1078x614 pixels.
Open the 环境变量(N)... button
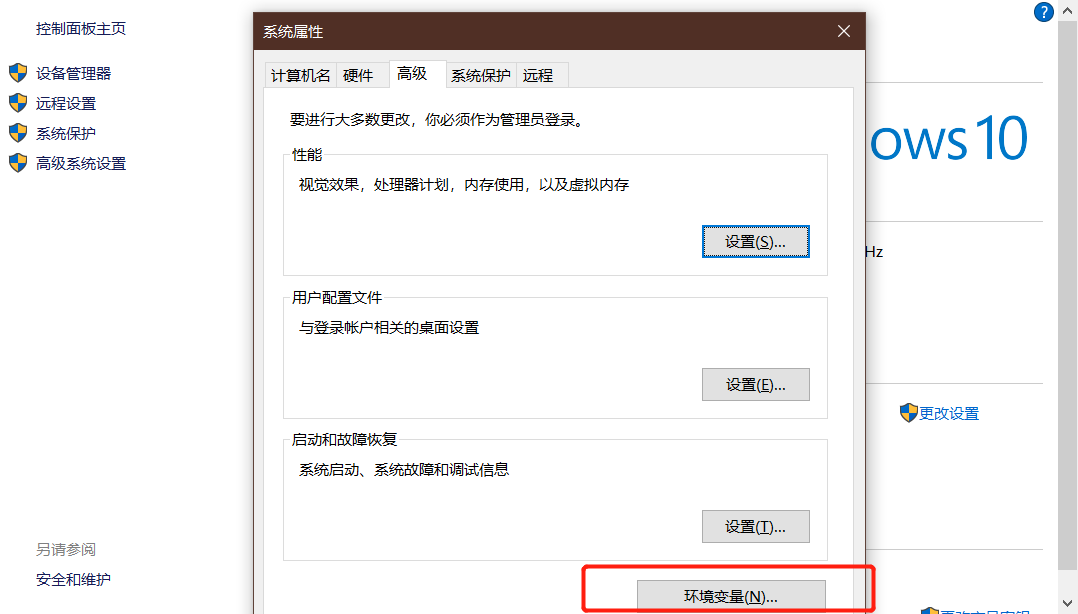(731, 596)
